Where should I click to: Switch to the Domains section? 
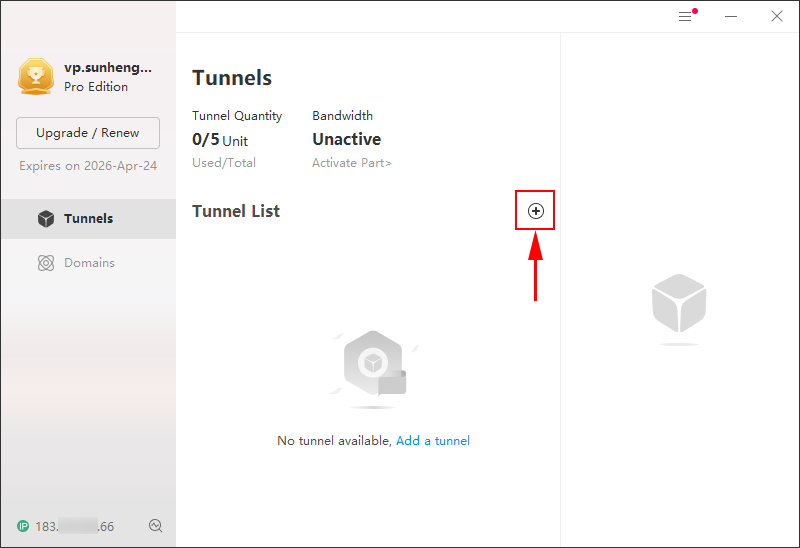[x=89, y=263]
